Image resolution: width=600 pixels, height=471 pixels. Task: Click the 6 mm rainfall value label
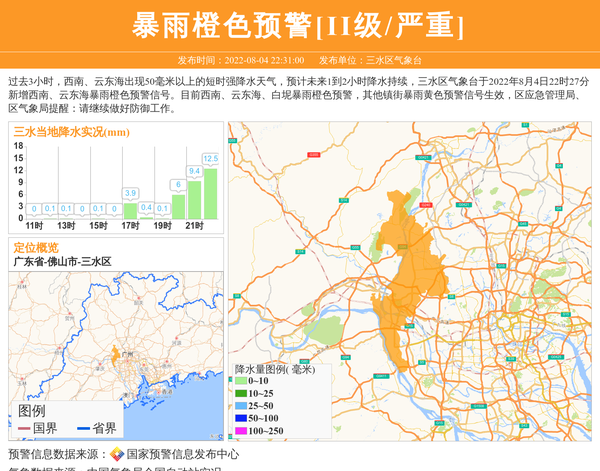point(178,184)
